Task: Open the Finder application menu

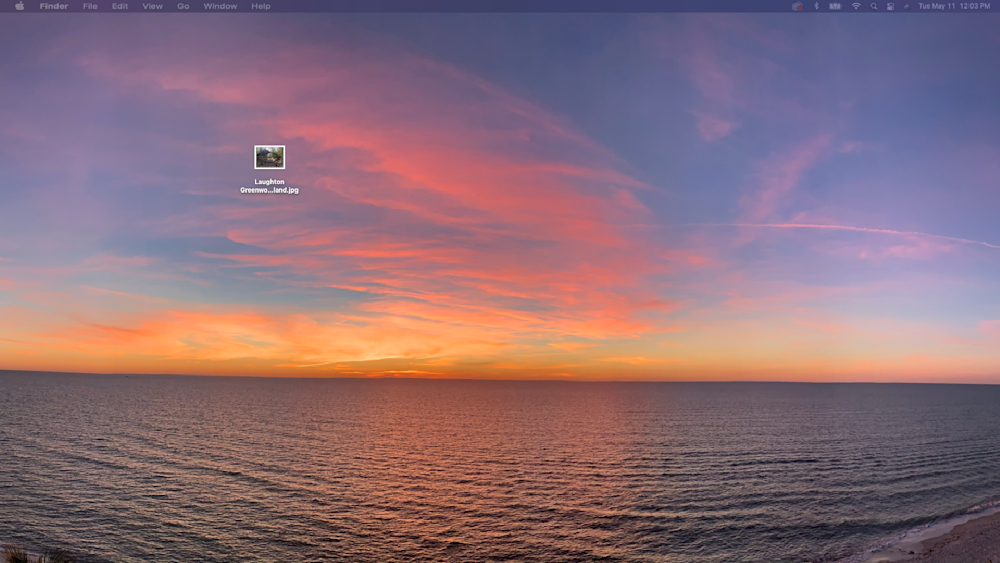Action: pyautogui.click(x=54, y=6)
